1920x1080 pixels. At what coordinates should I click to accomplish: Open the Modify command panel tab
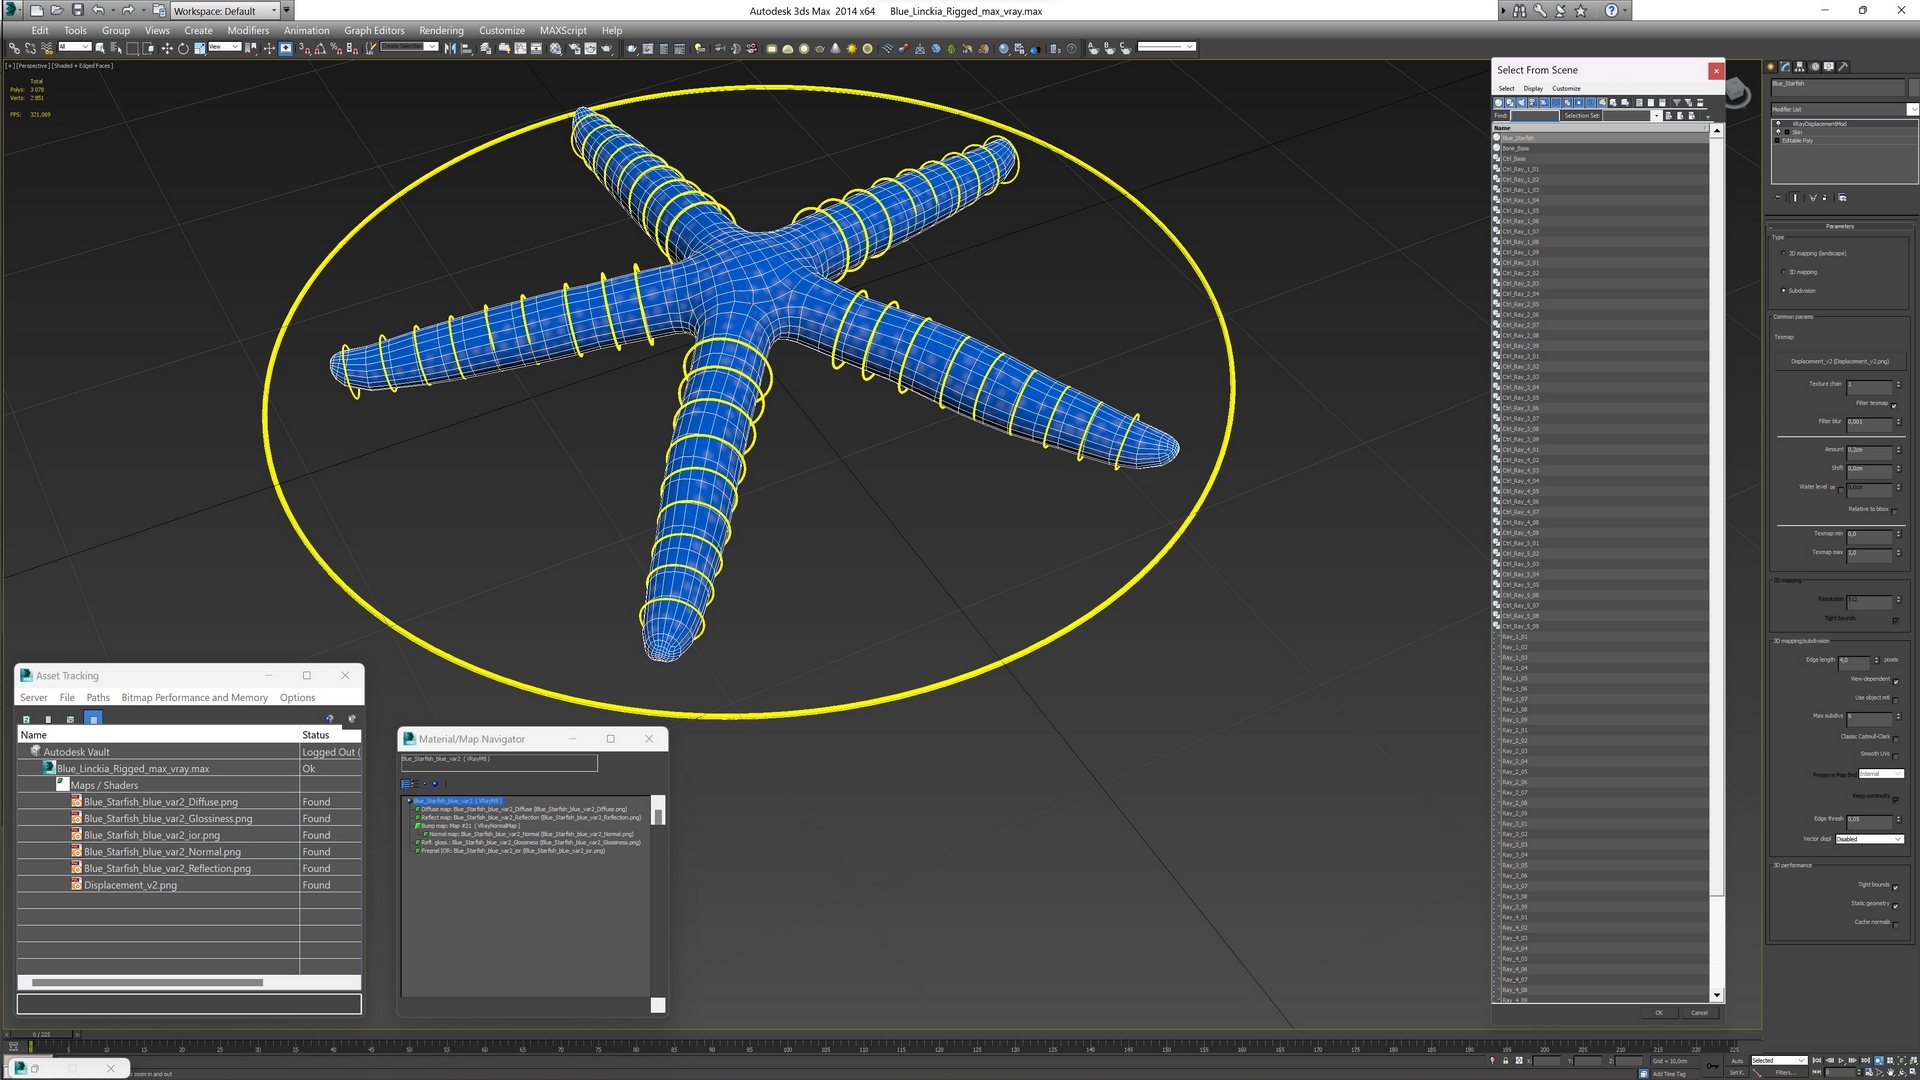coord(1786,67)
